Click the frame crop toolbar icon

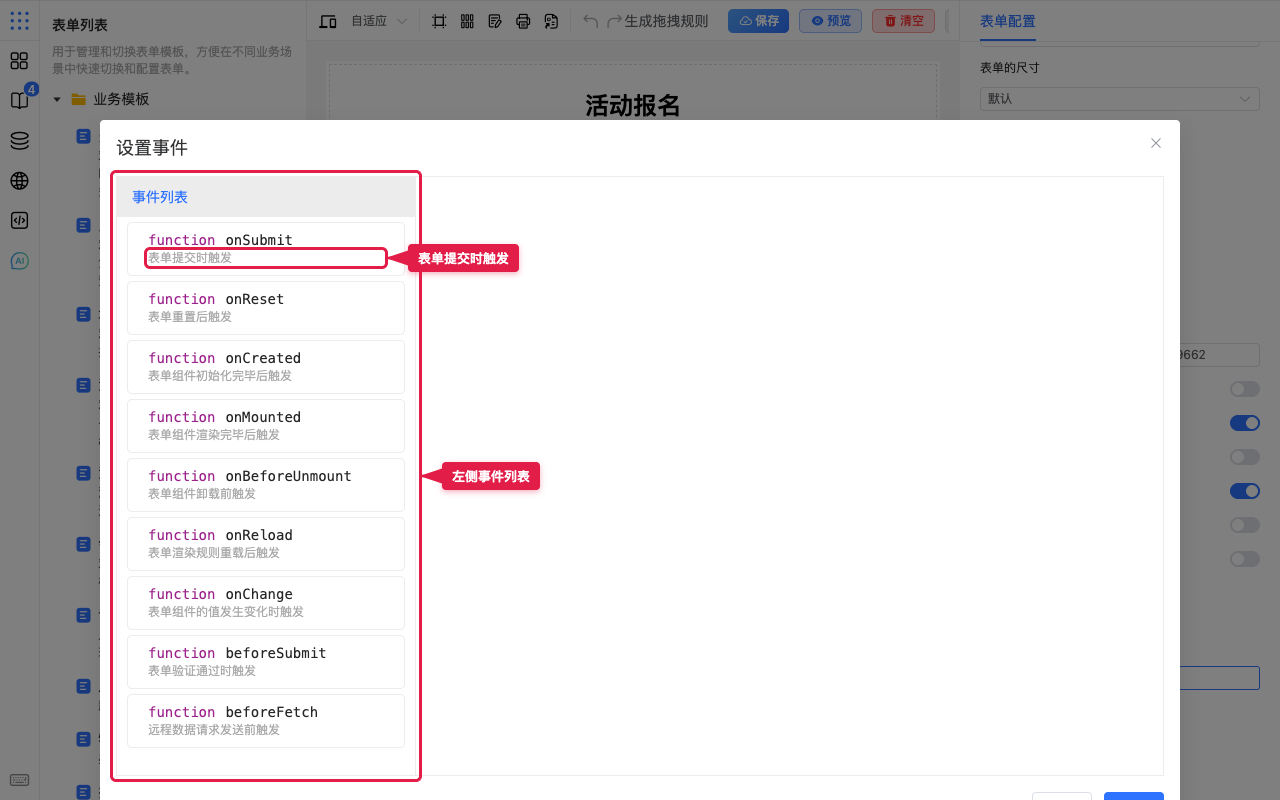[x=439, y=21]
